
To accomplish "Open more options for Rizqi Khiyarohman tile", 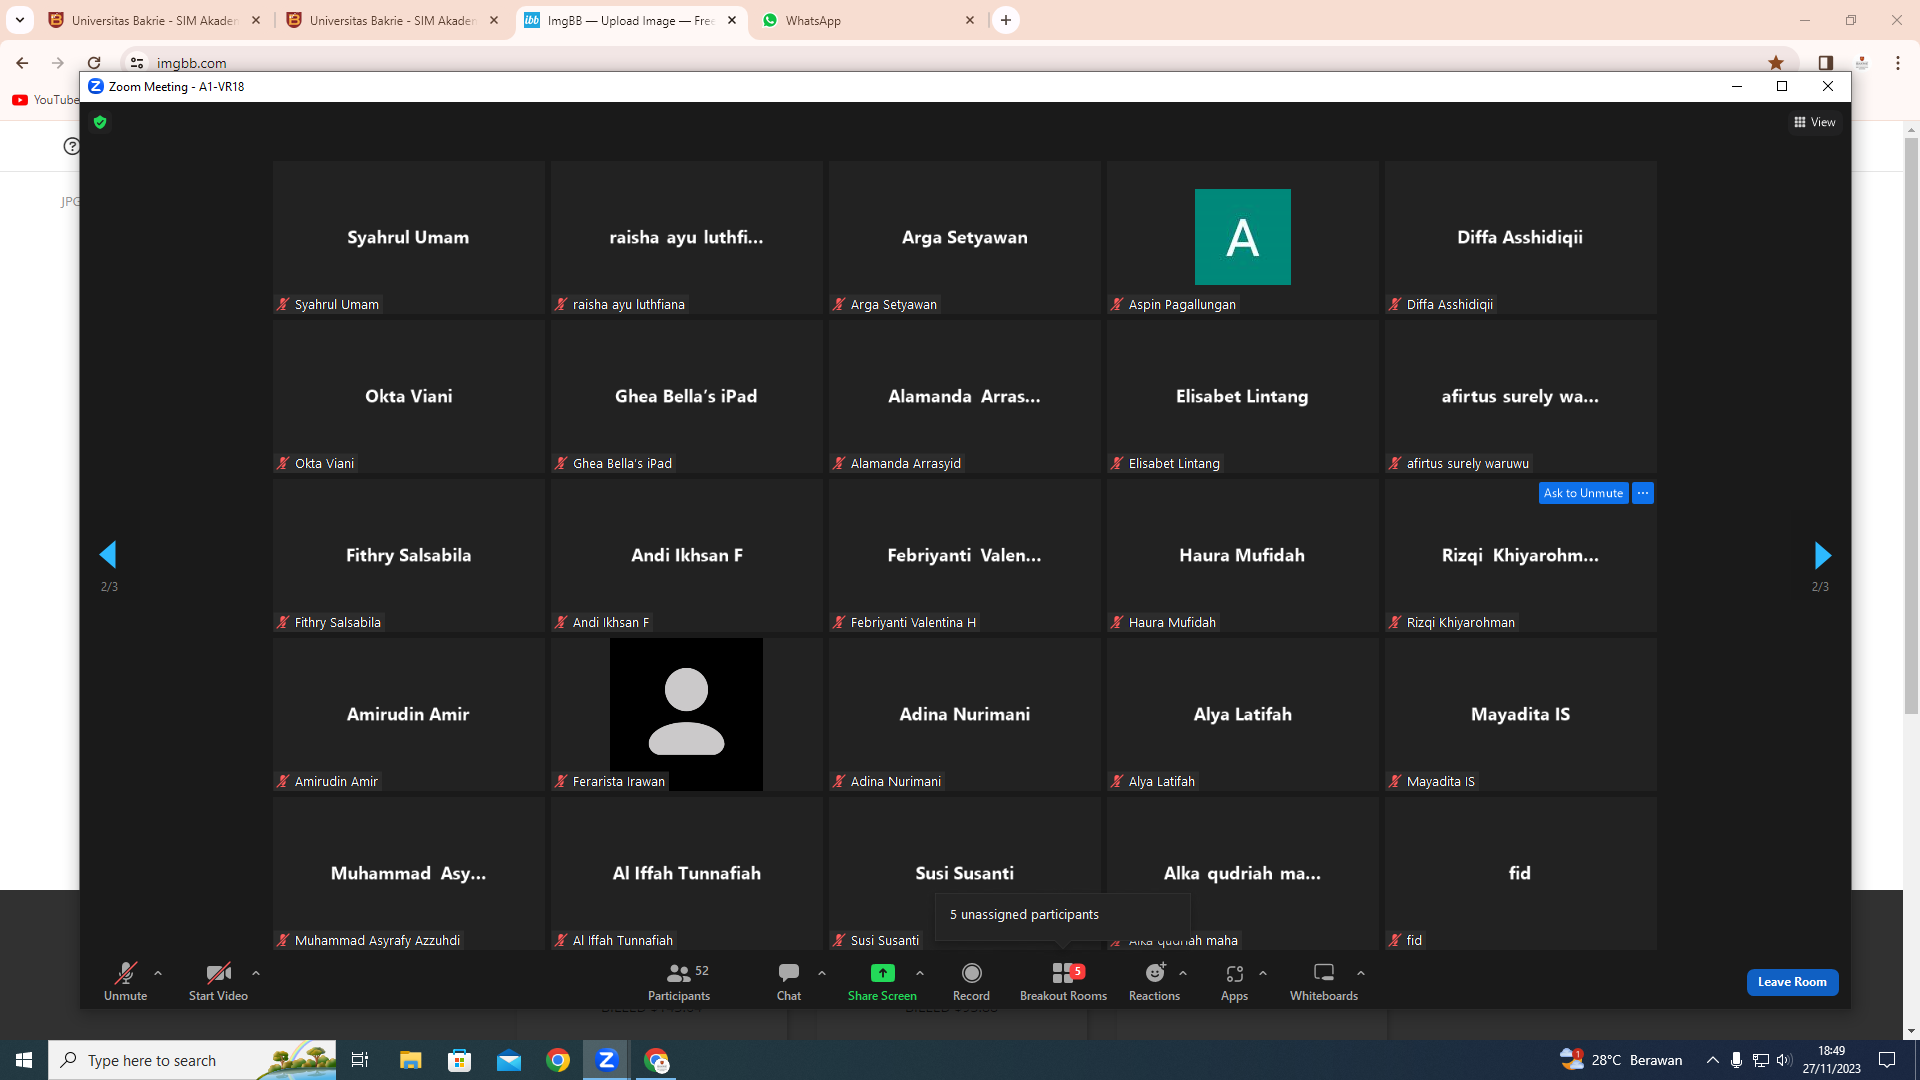I will click(x=1643, y=493).
